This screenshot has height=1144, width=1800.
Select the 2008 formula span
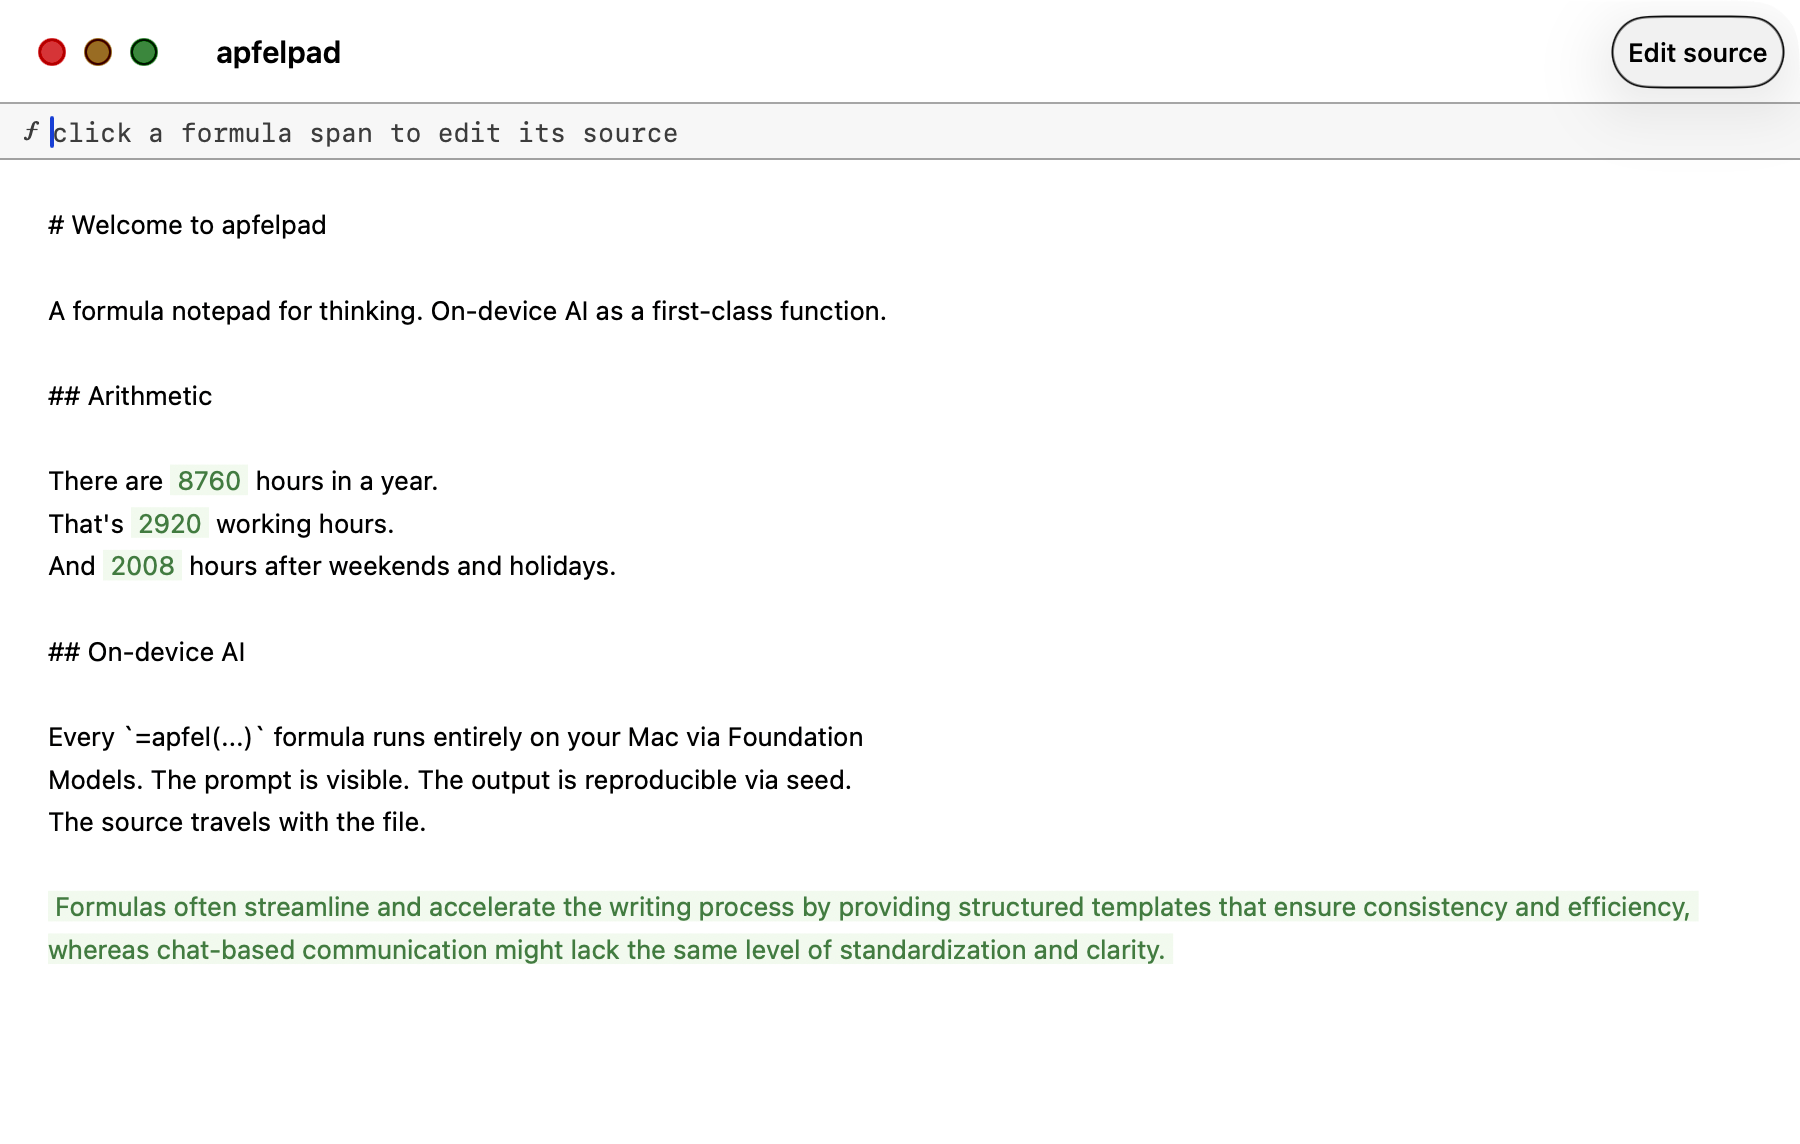[x=142, y=566]
